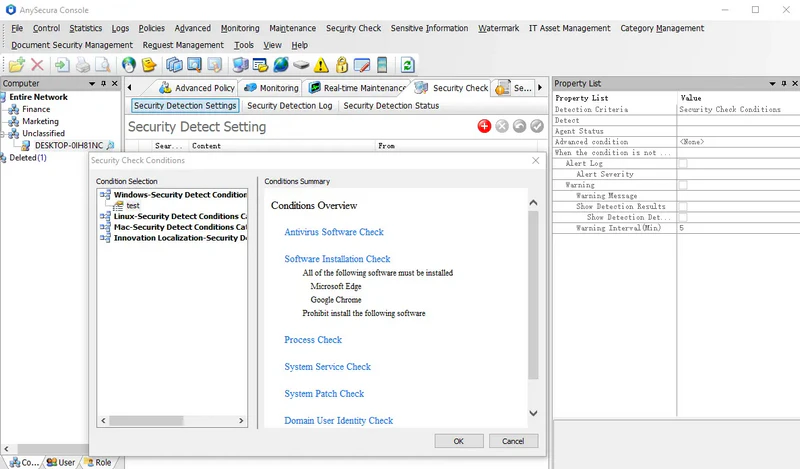Screen dimensions: 800x469
Task: Click the gray checkmark apply setting icon
Action: (537, 126)
